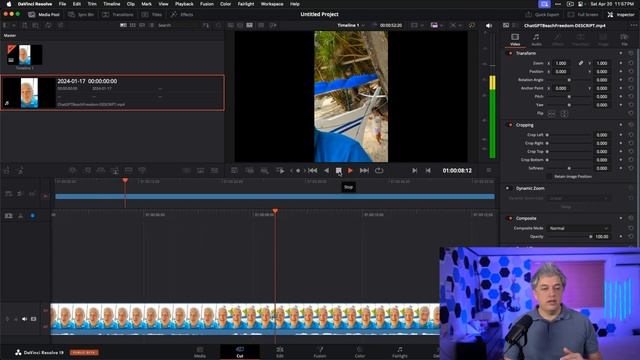Viewport: 640px width, 360px height.
Task: Mute the timeline track speaker icon
Action: tap(24, 319)
